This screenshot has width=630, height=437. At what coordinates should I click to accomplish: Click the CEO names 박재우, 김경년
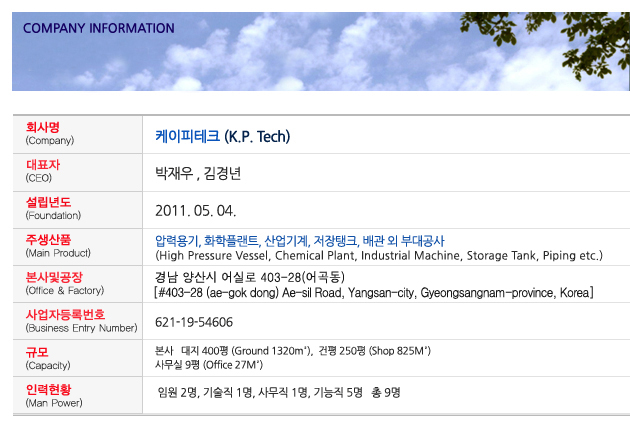point(198,173)
